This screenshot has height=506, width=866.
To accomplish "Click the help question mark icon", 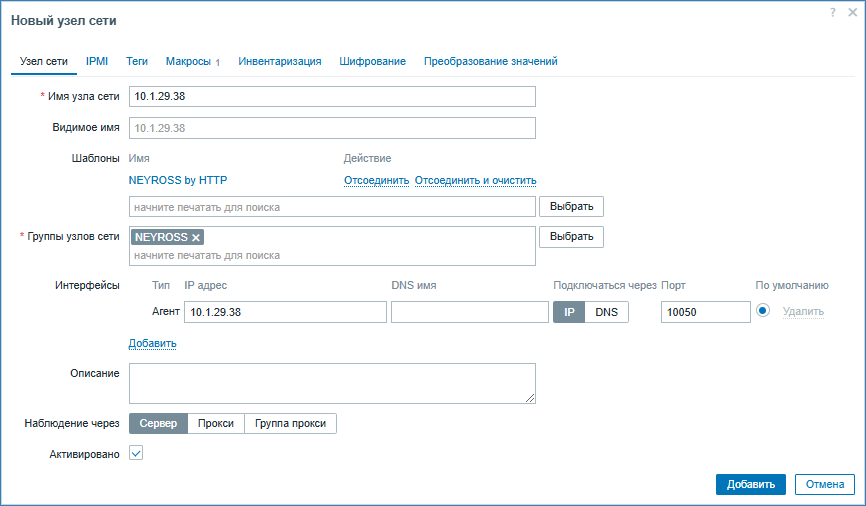I will click(832, 12).
